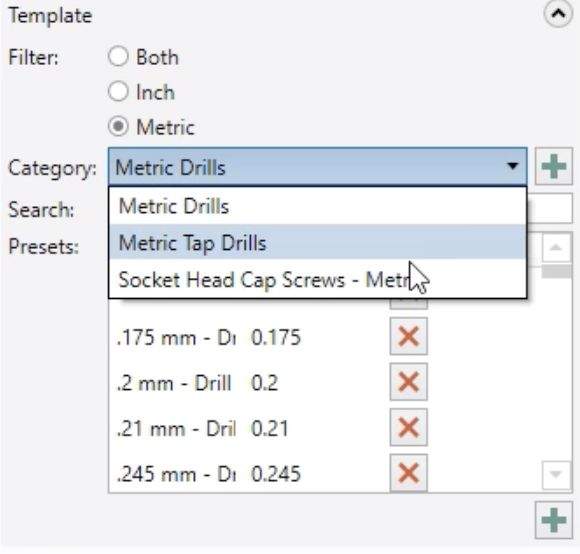
Task: Add a new preset with the bottom plus icon
Action: (x=553, y=520)
